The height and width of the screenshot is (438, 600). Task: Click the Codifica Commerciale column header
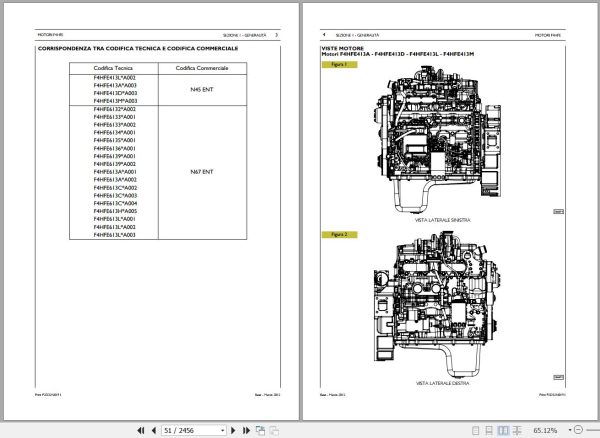click(202, 68)
